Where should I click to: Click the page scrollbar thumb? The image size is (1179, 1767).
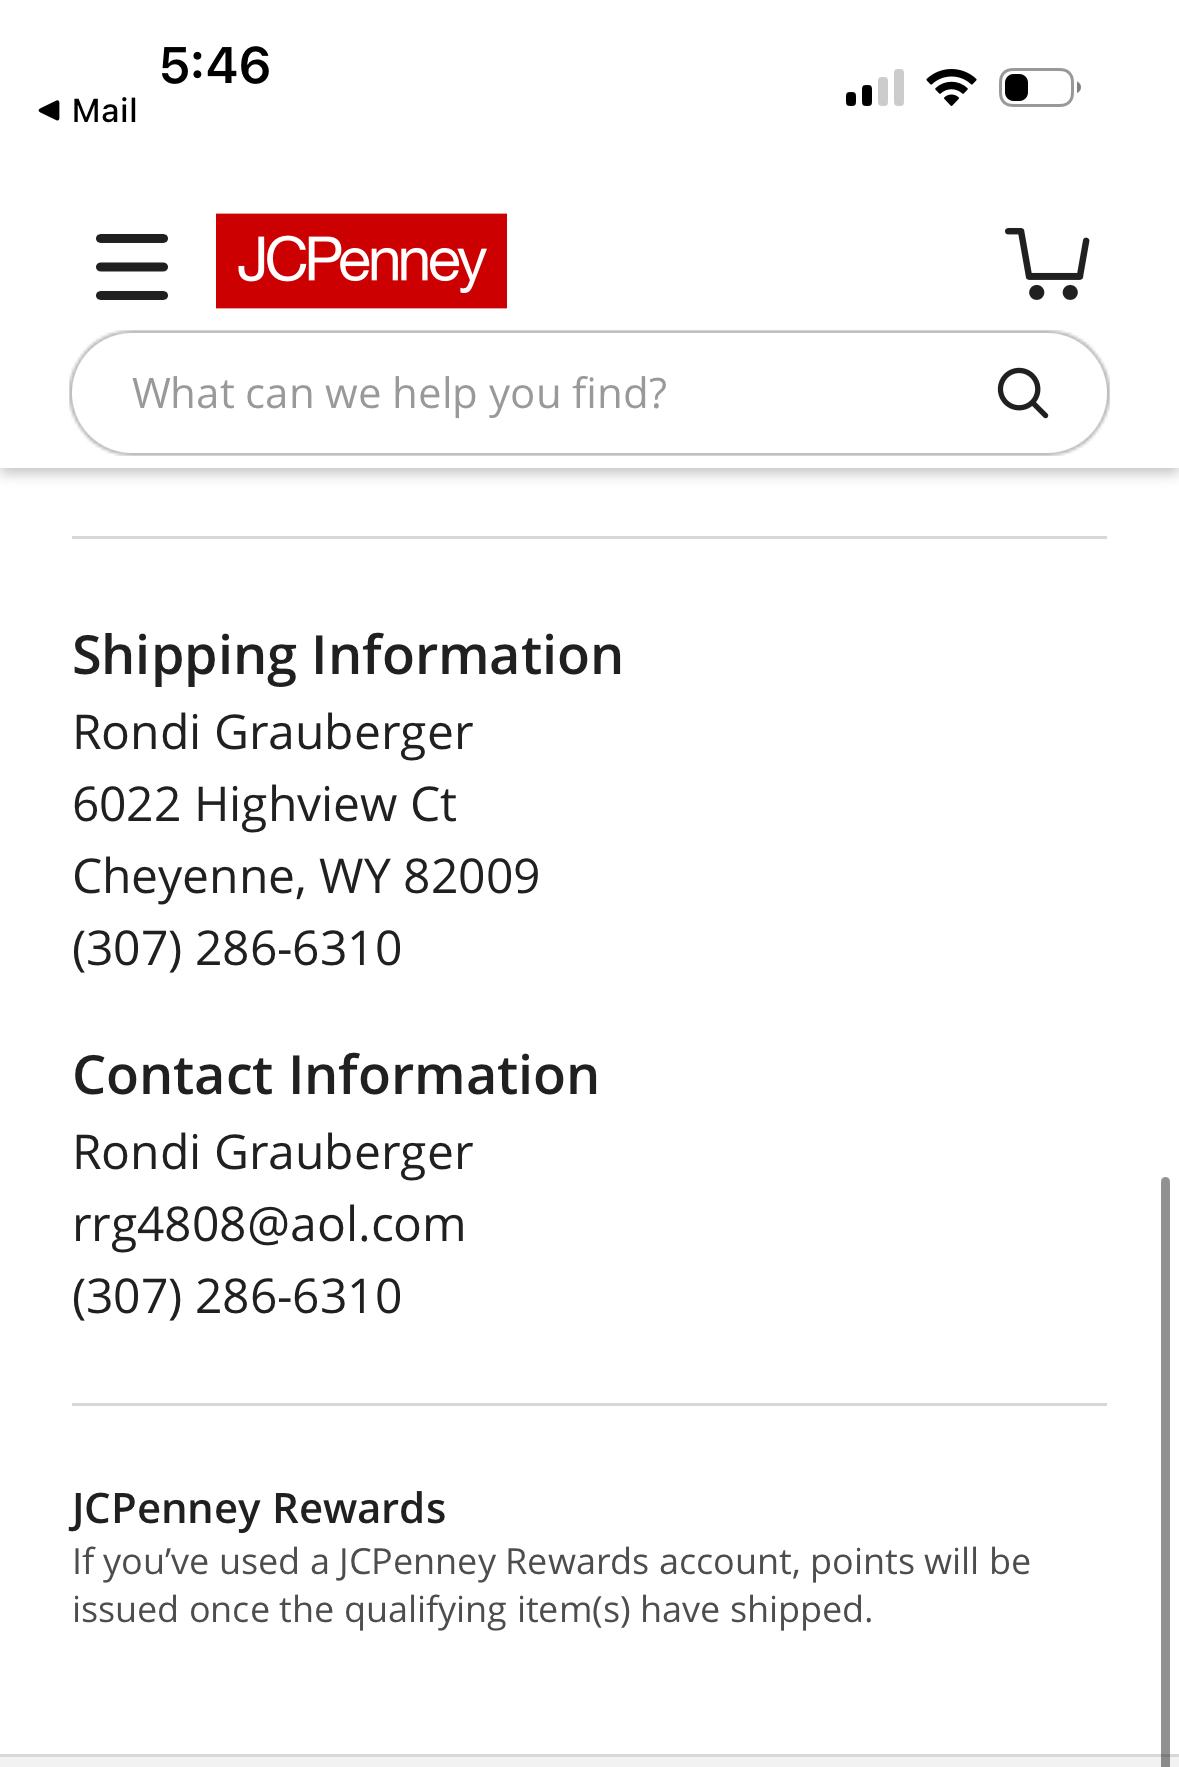[1165, 1471]
